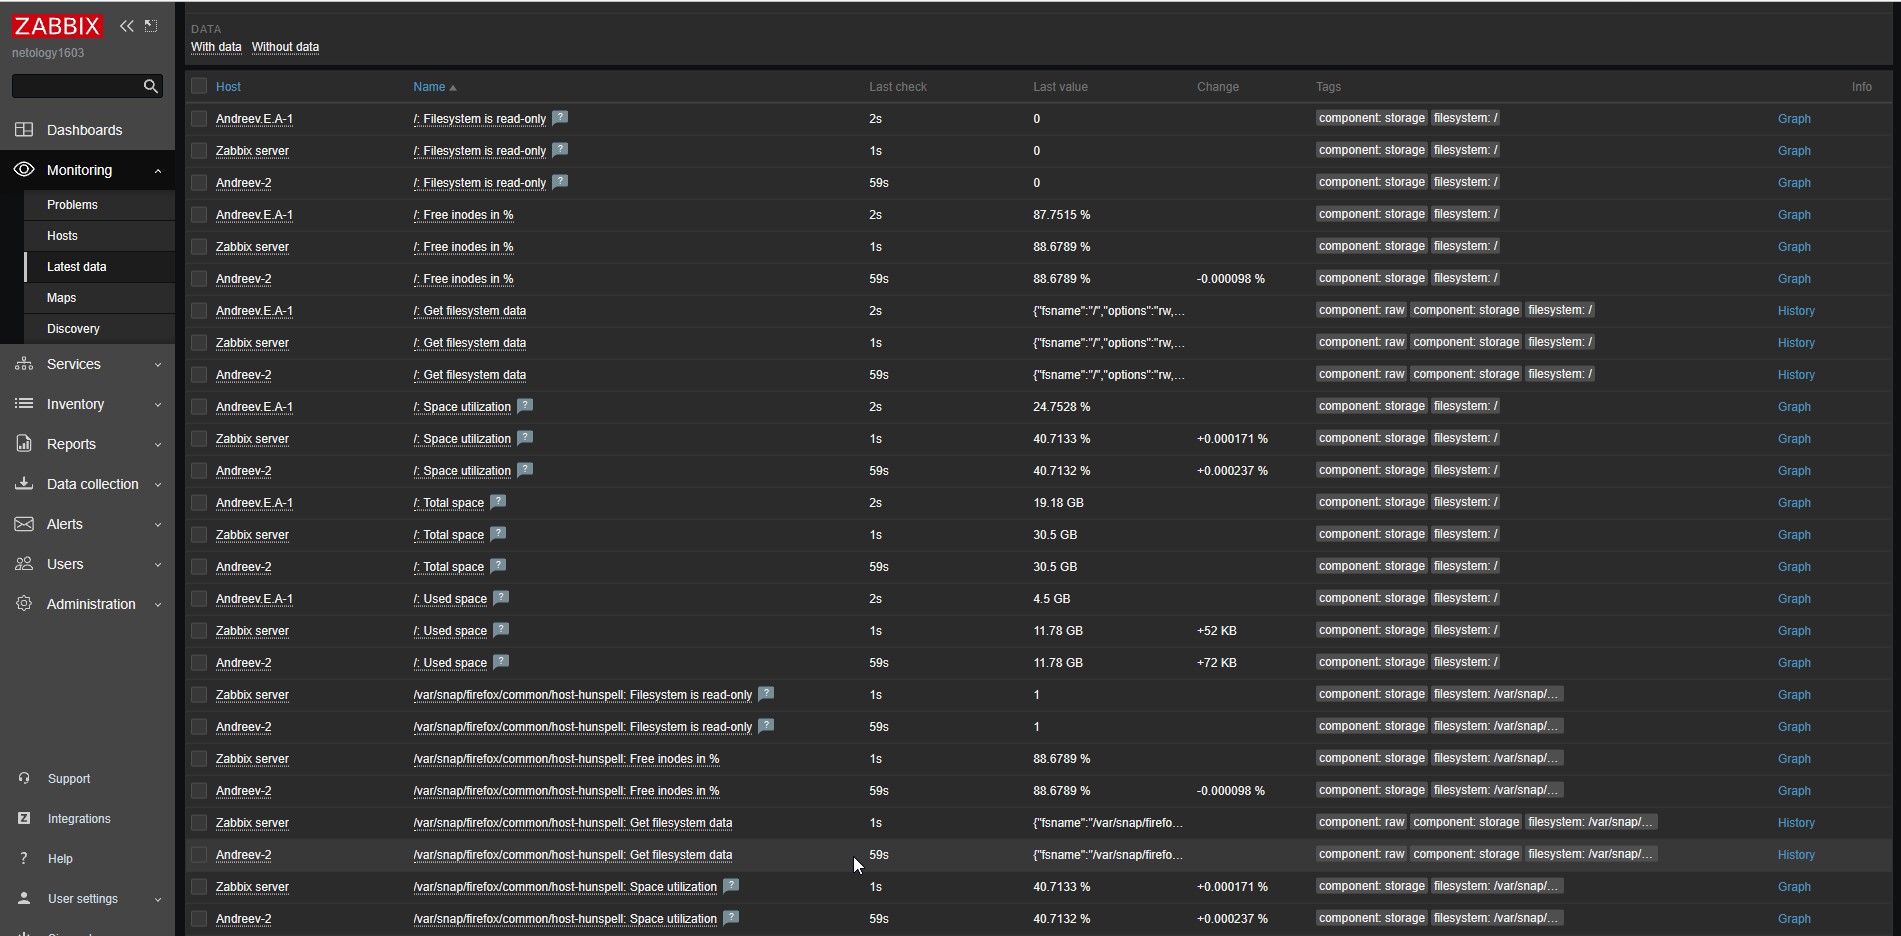
Task: Click the Administration gear icon
Action: click(23, 604)
